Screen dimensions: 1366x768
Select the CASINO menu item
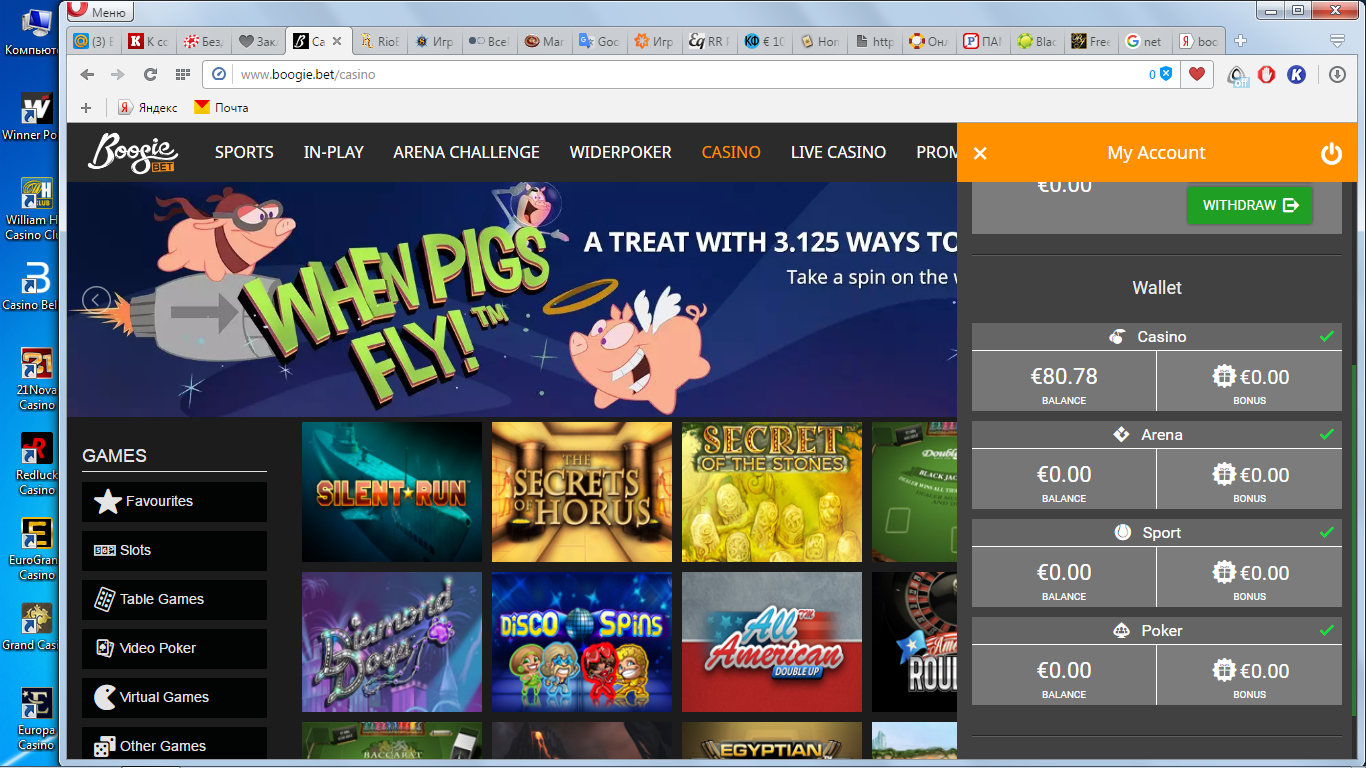pos(731,152)
